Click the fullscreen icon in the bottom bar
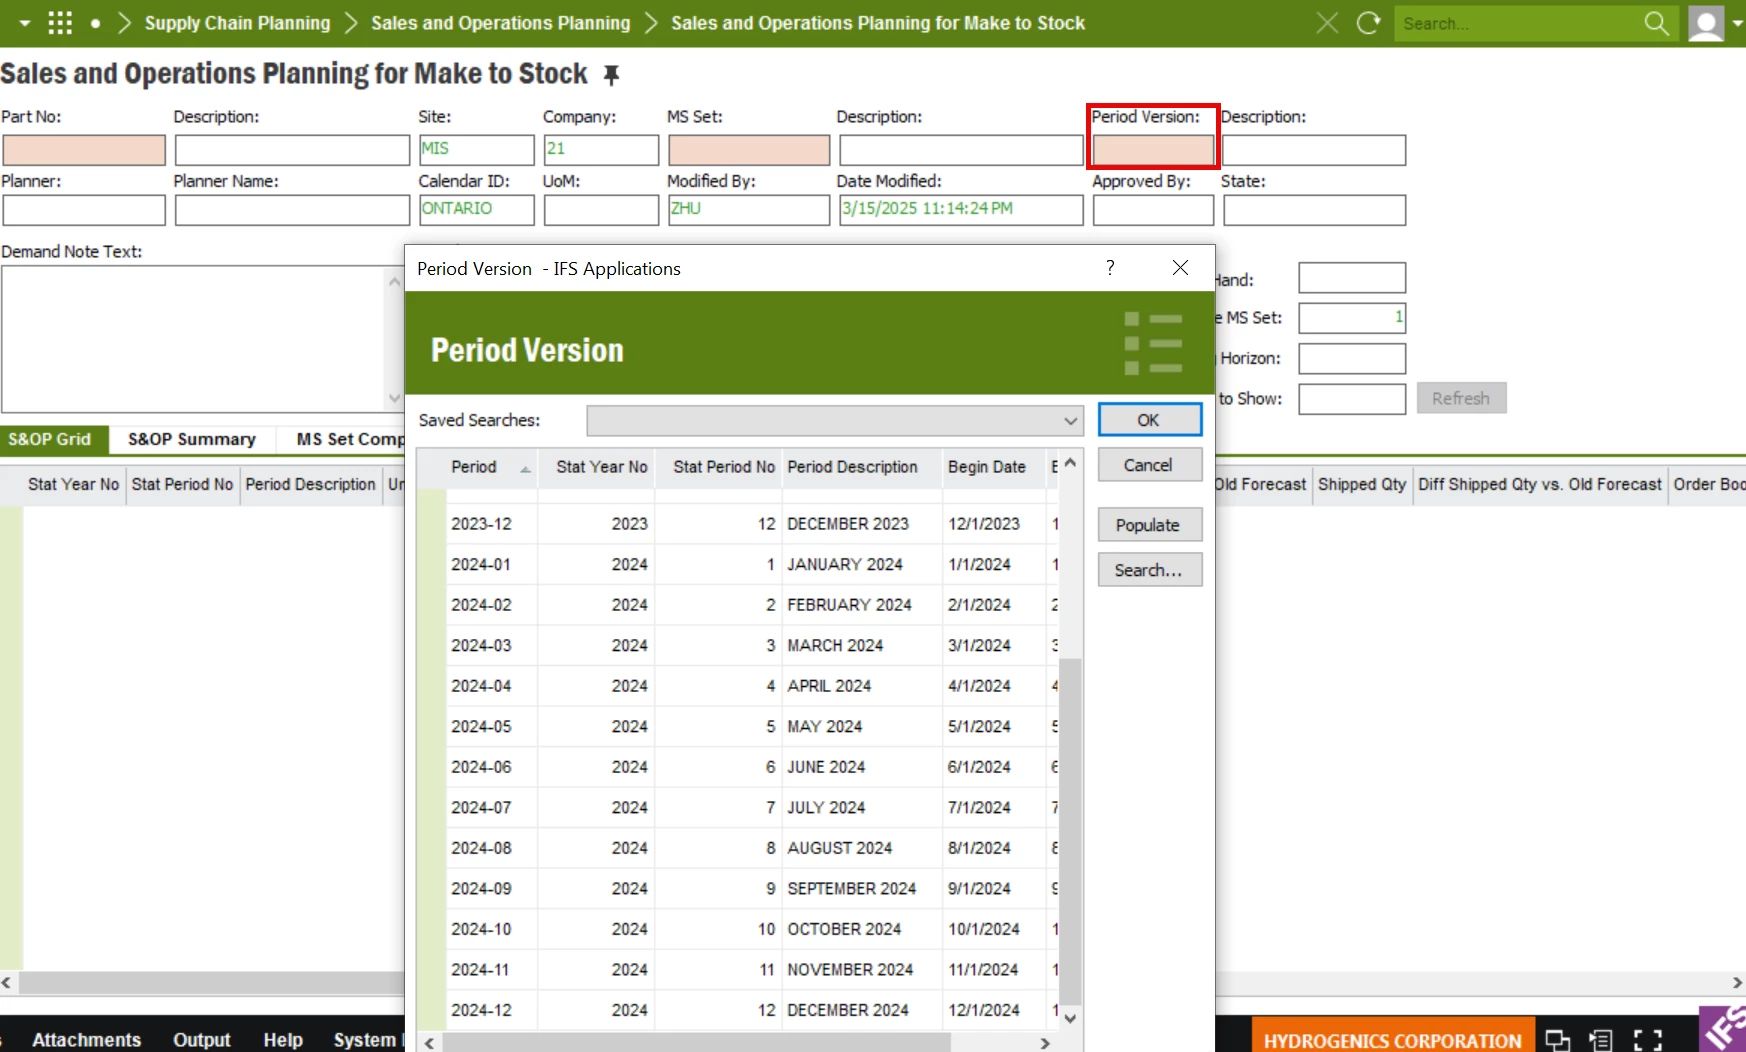 click(1648, 1040)
